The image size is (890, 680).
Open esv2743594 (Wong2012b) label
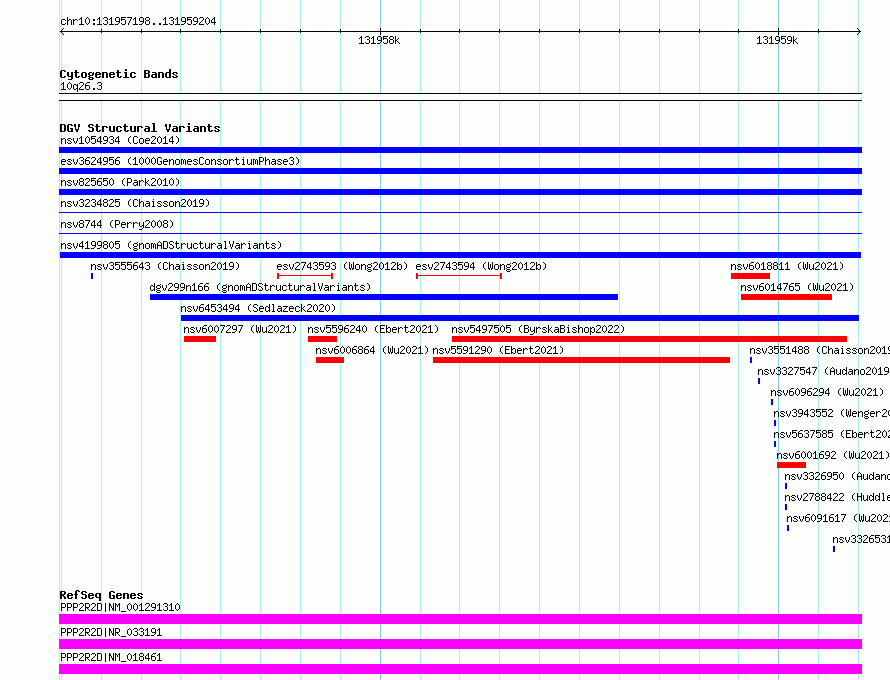click(481, 266)
